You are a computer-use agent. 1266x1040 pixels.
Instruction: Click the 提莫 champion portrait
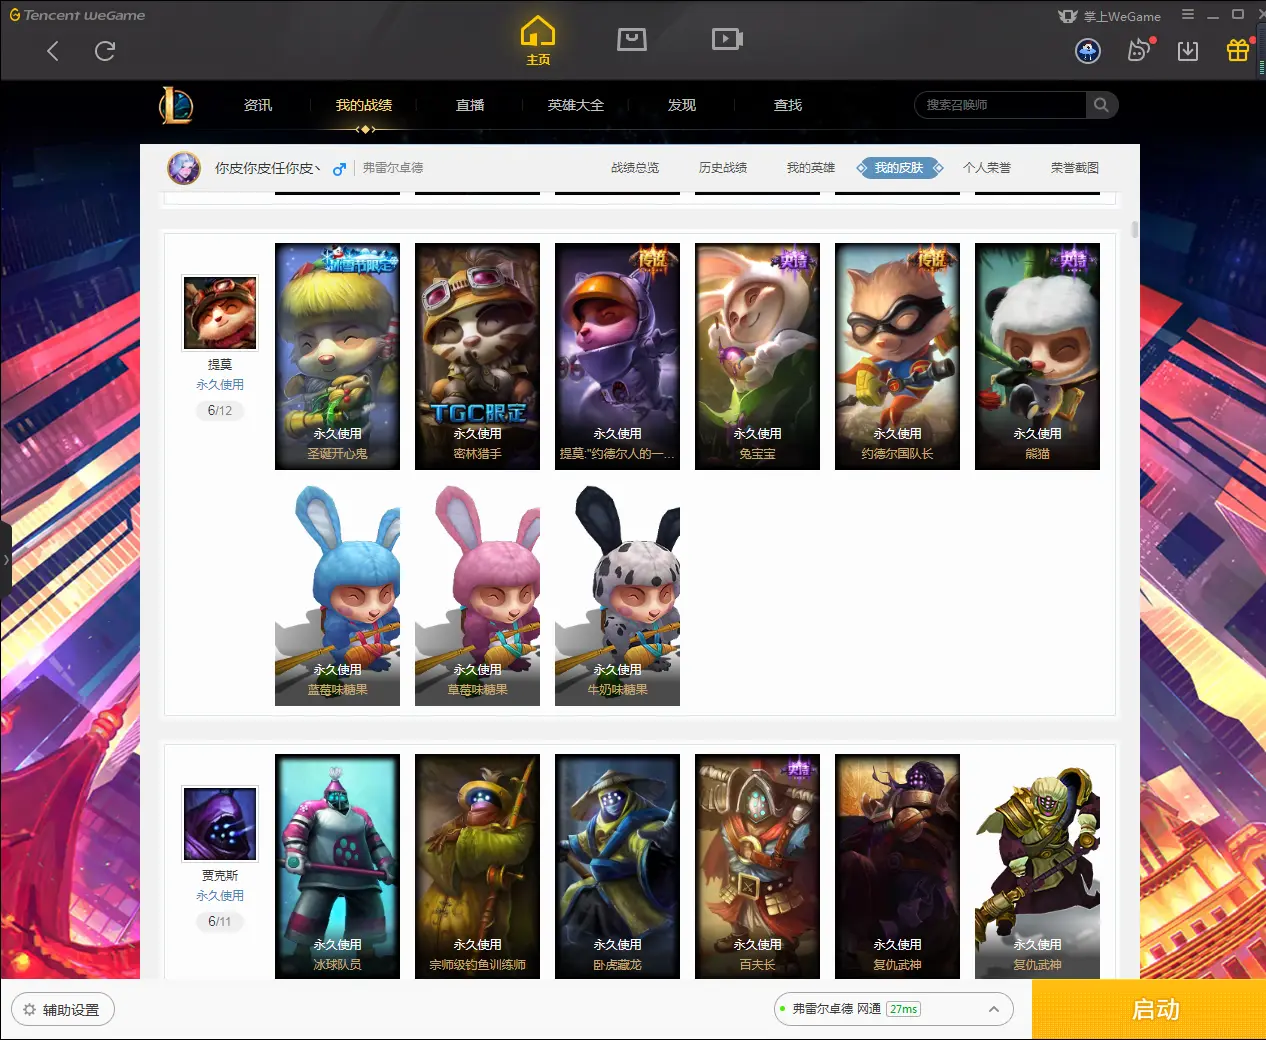220,313
